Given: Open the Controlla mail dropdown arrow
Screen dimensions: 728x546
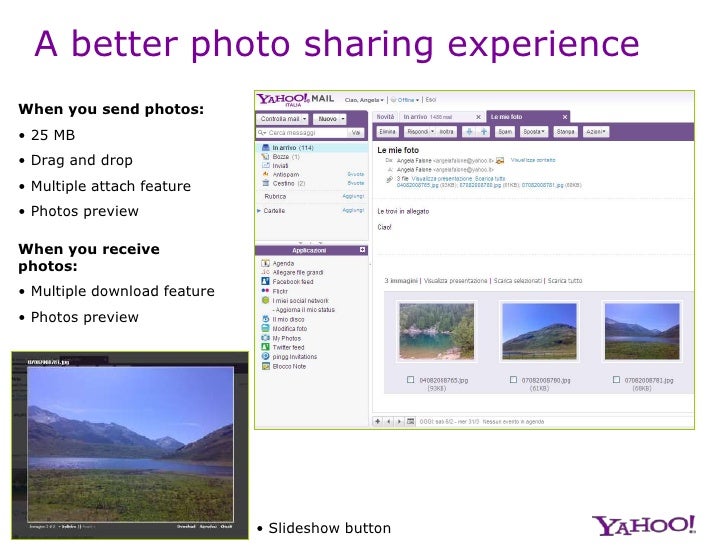Looking at the screenshot, I should coord(305,119).
